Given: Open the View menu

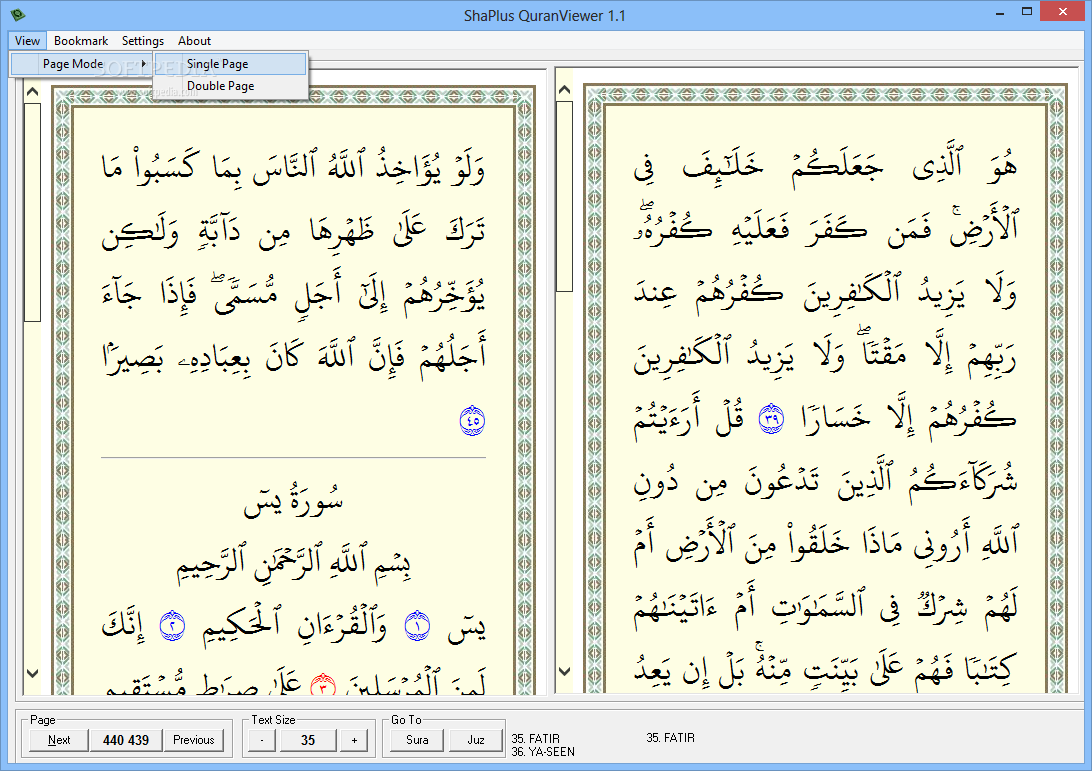Looking at the screenshot, I should coord(27,40).
